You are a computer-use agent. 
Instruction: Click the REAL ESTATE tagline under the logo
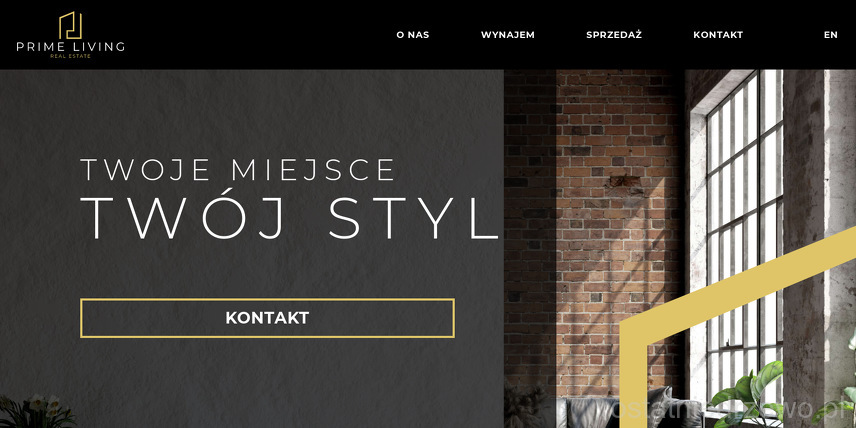pyautogui.click(x=70, y=56)
